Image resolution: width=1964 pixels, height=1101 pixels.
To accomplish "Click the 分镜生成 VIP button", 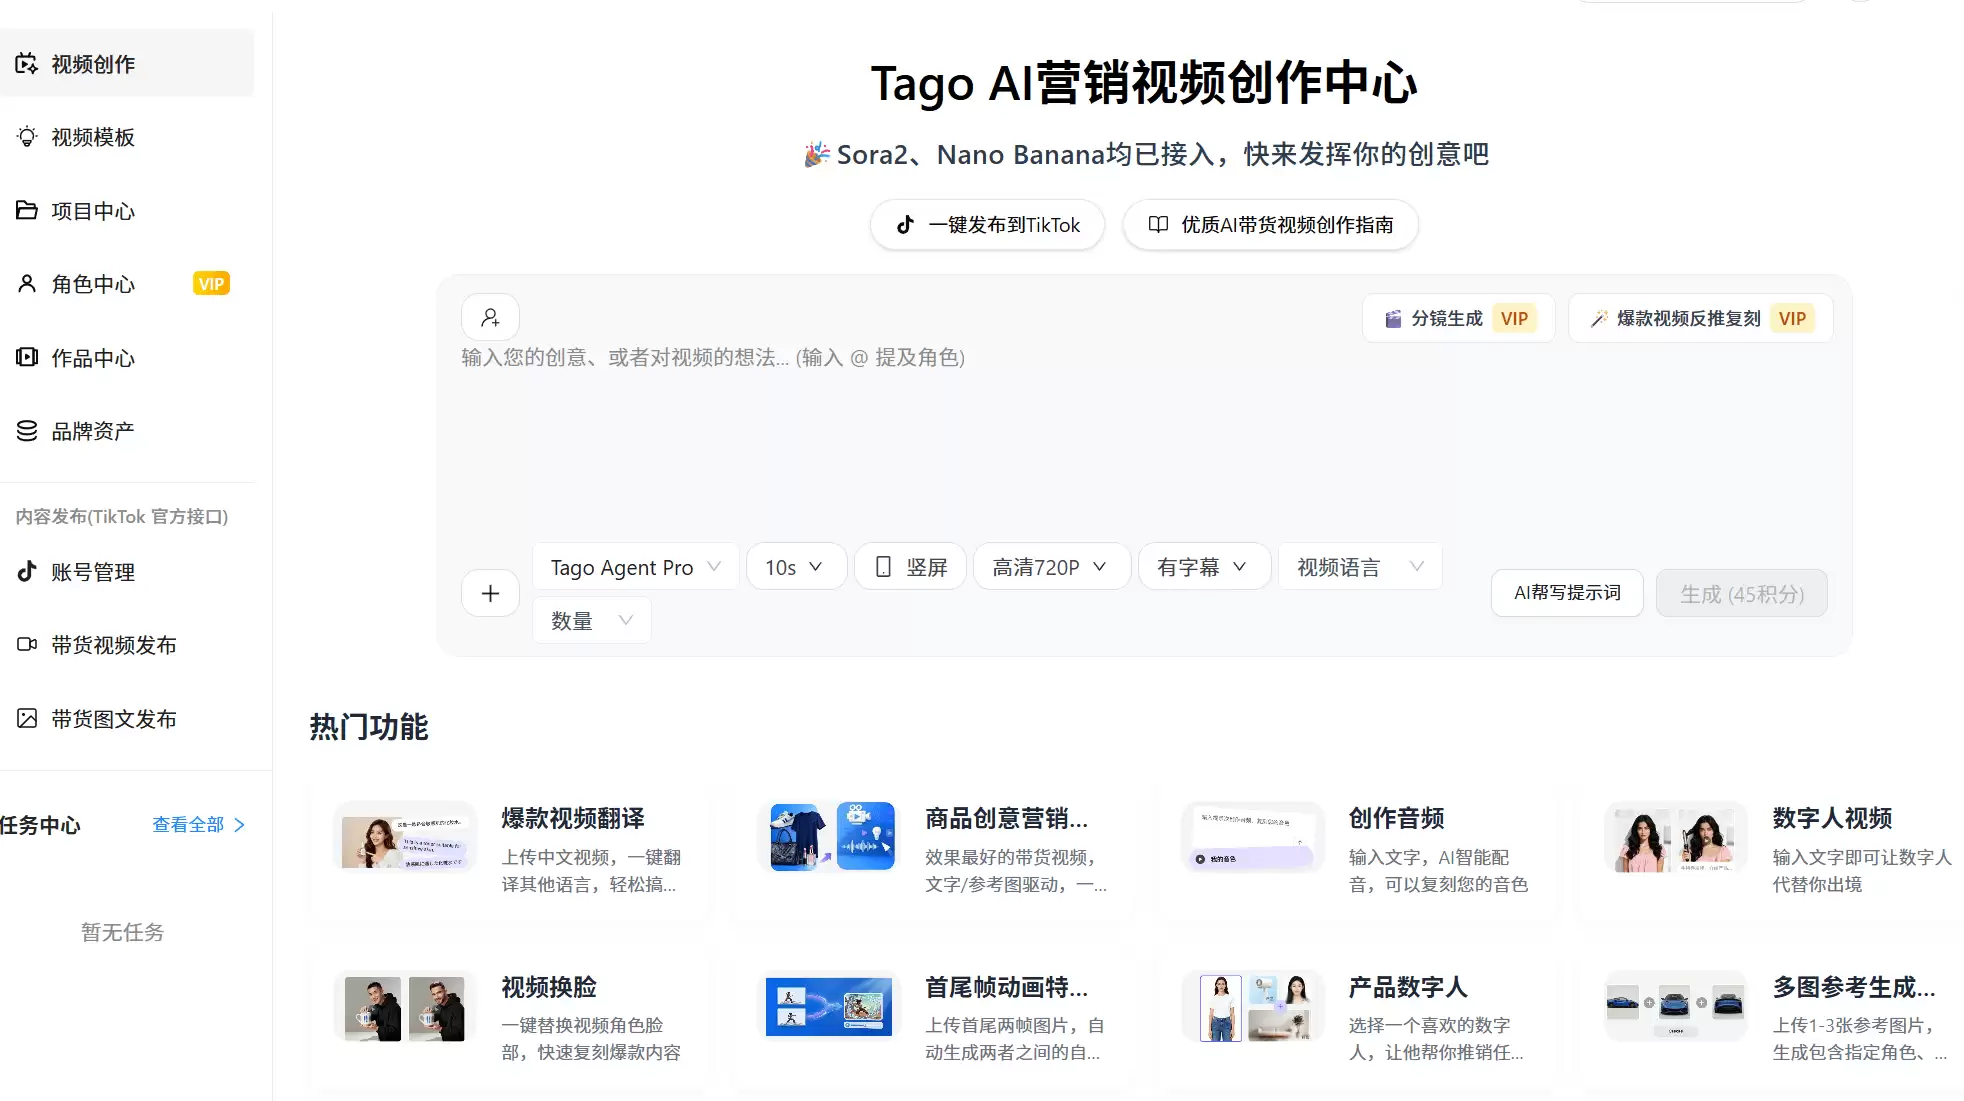I will click(1458, 319).
